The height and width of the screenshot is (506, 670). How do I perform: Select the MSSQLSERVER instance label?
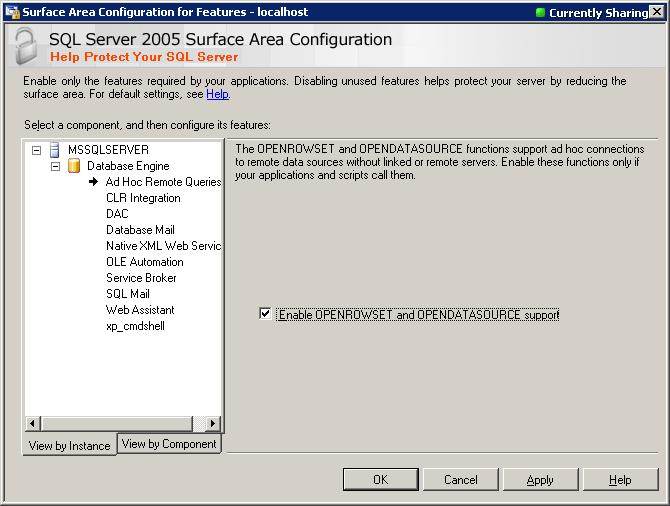[109, 150]
